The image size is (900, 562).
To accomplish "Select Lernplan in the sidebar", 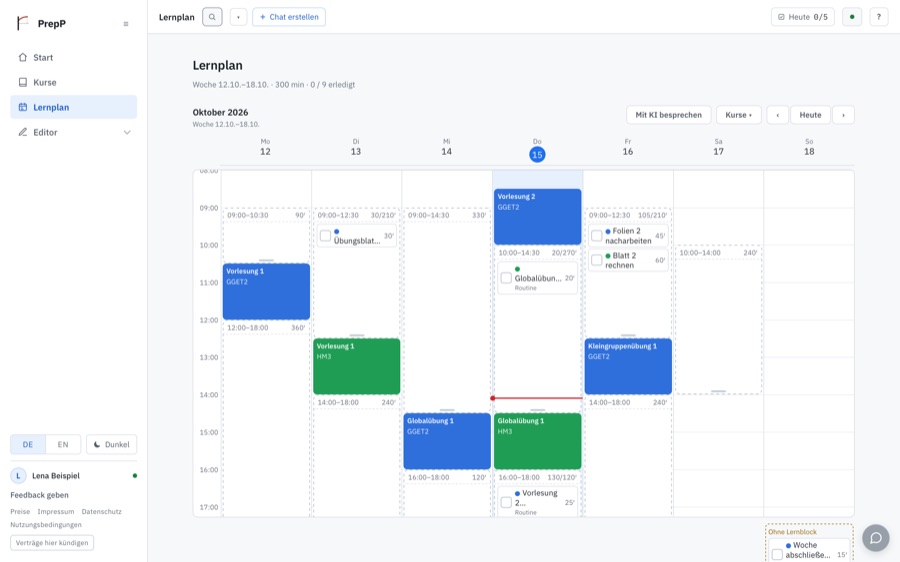I will 73,107.
